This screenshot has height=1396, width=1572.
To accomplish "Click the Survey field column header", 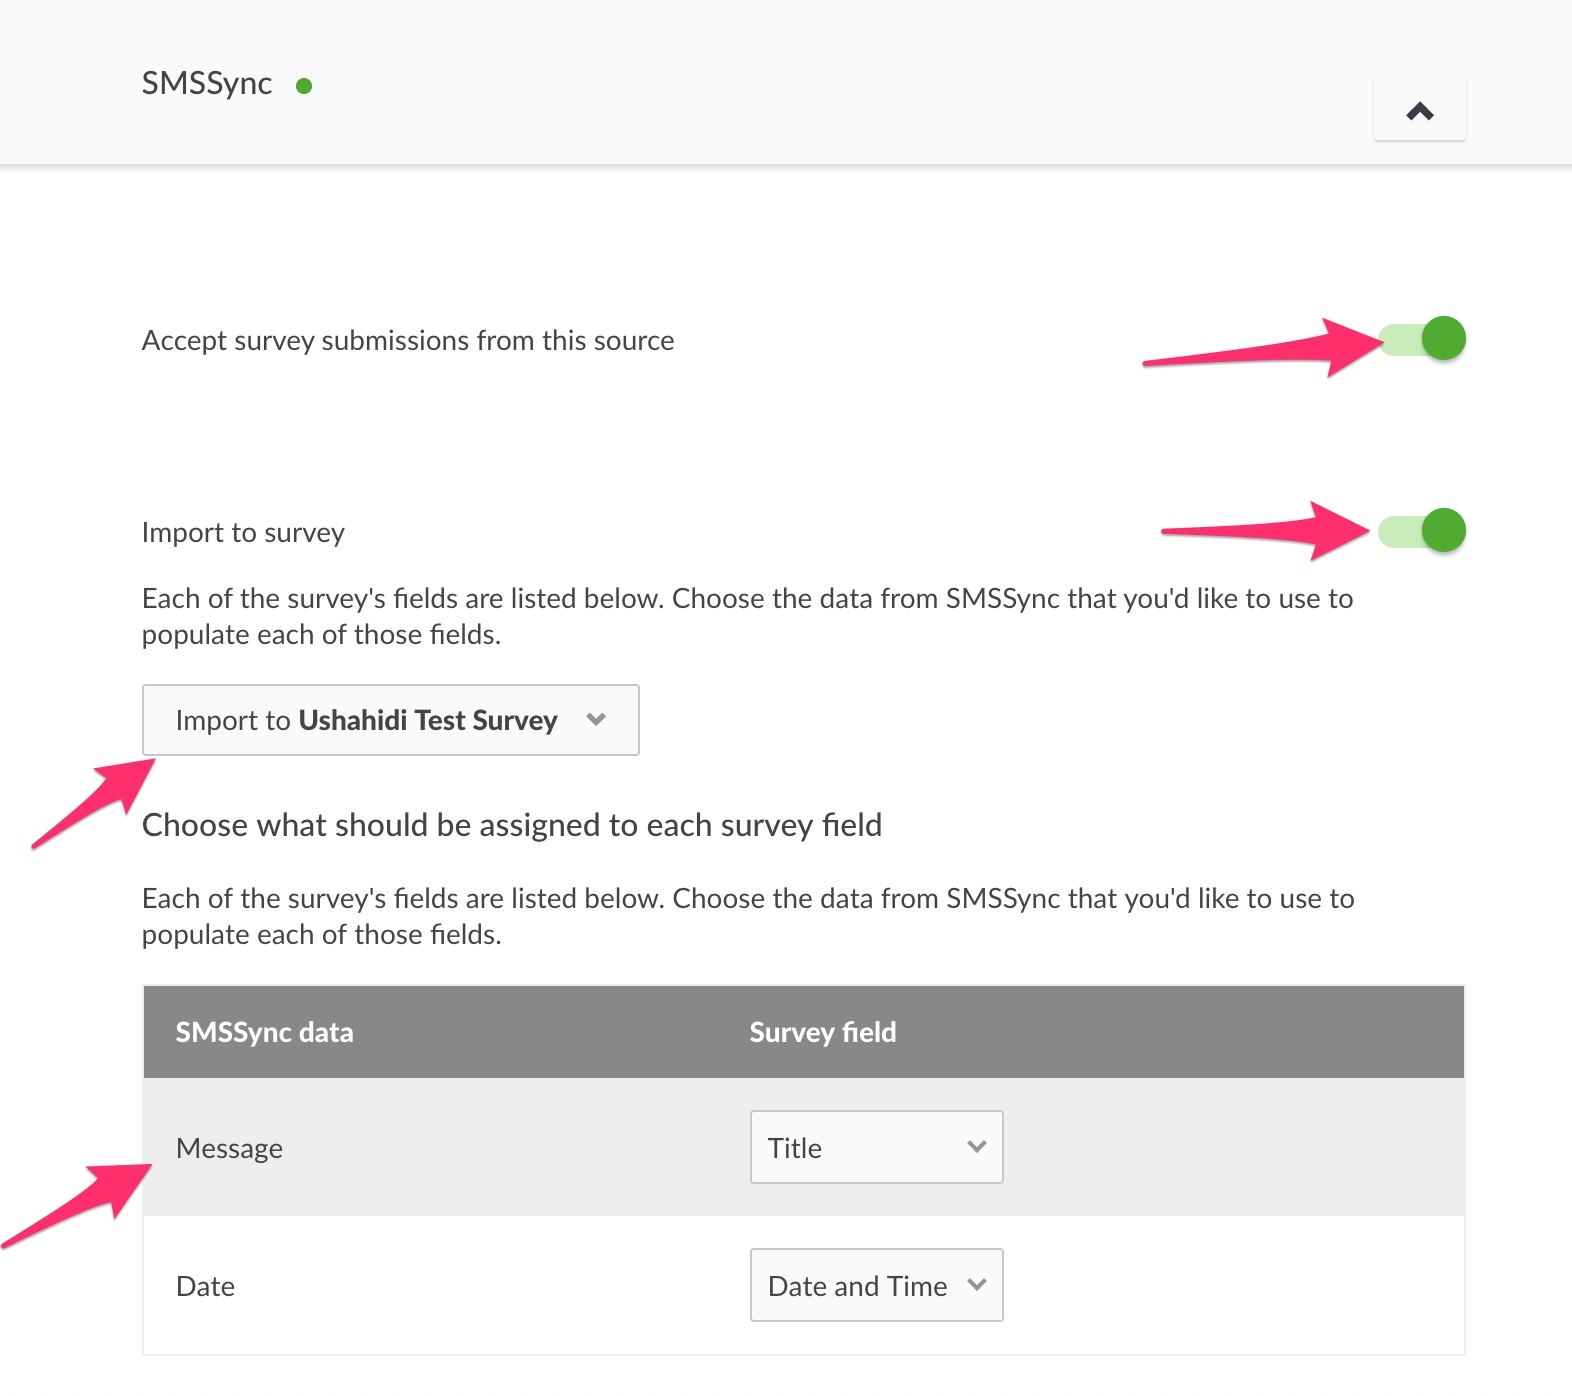I will tap(823, 1032).
